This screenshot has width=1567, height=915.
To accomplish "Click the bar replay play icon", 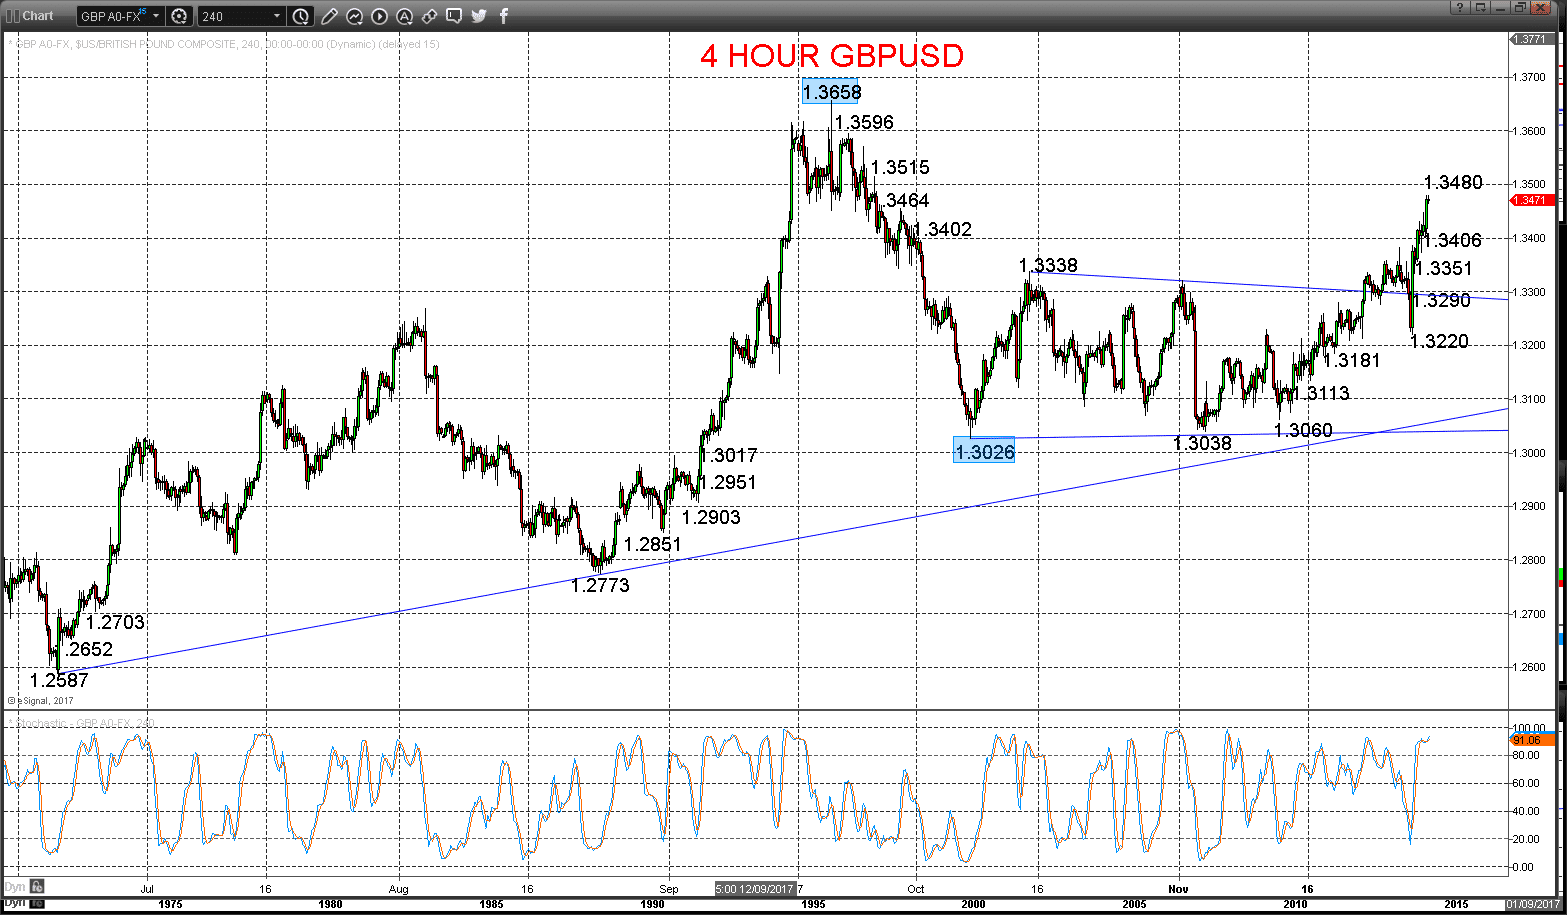I will (379, 16).
